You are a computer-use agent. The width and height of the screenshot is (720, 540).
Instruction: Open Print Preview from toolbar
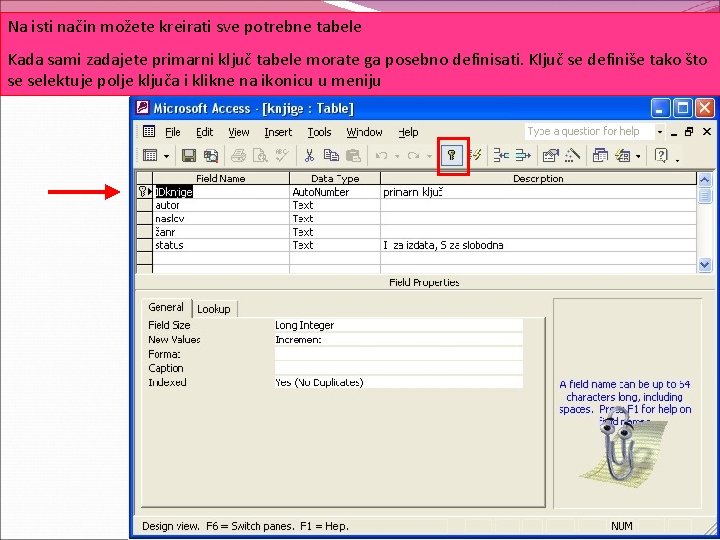pos(260,156)
